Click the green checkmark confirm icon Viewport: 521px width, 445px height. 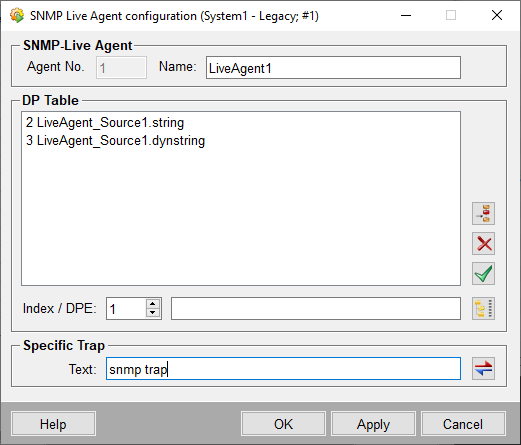pos(483,274)
